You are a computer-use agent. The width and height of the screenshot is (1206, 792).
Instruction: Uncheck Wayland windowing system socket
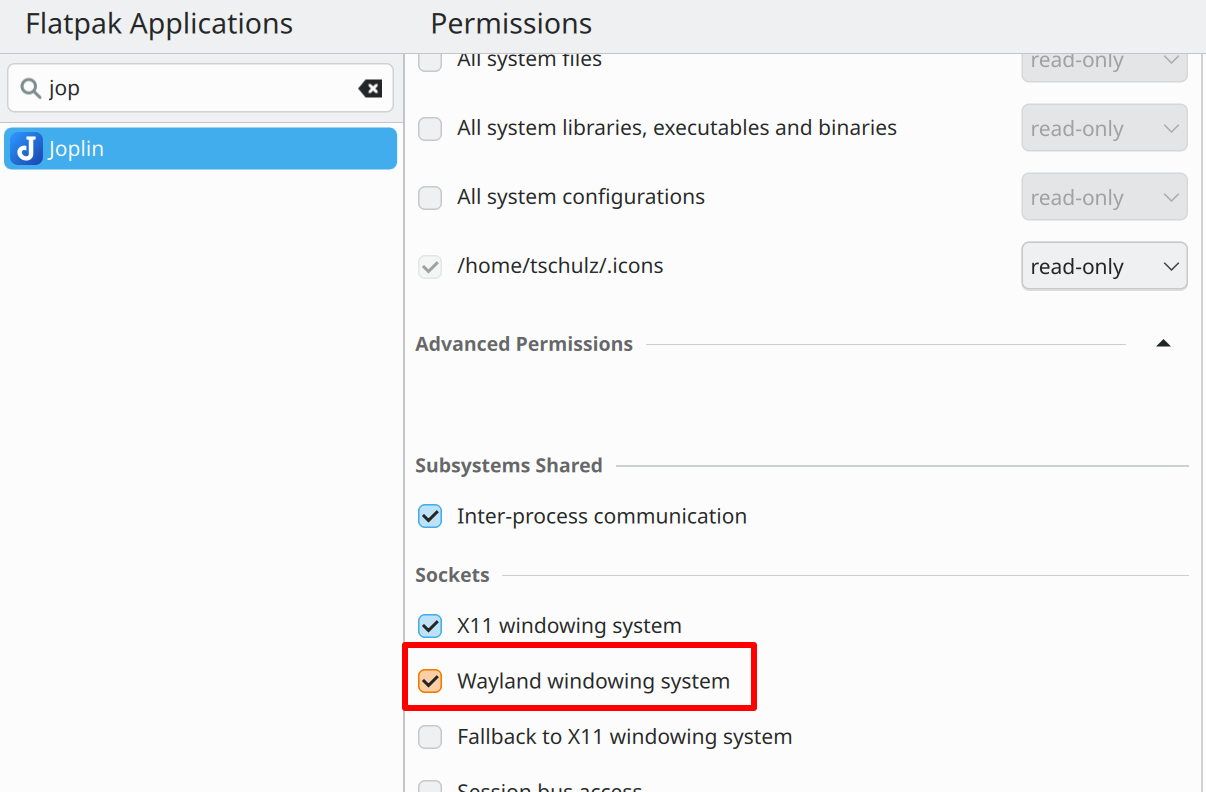pyautogui.click(x=430, y=682)
